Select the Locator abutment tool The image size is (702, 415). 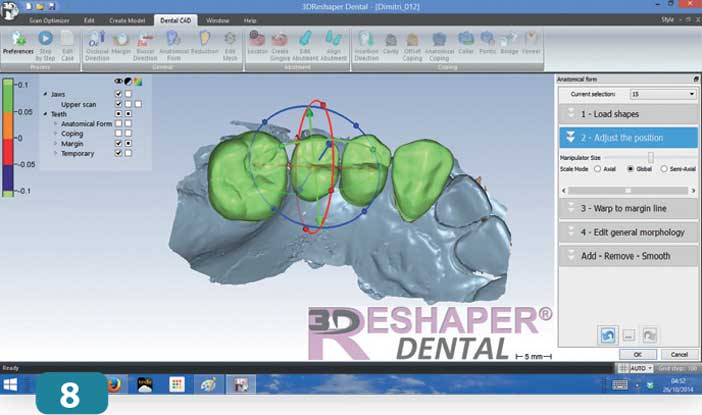[x=257, y=43]
